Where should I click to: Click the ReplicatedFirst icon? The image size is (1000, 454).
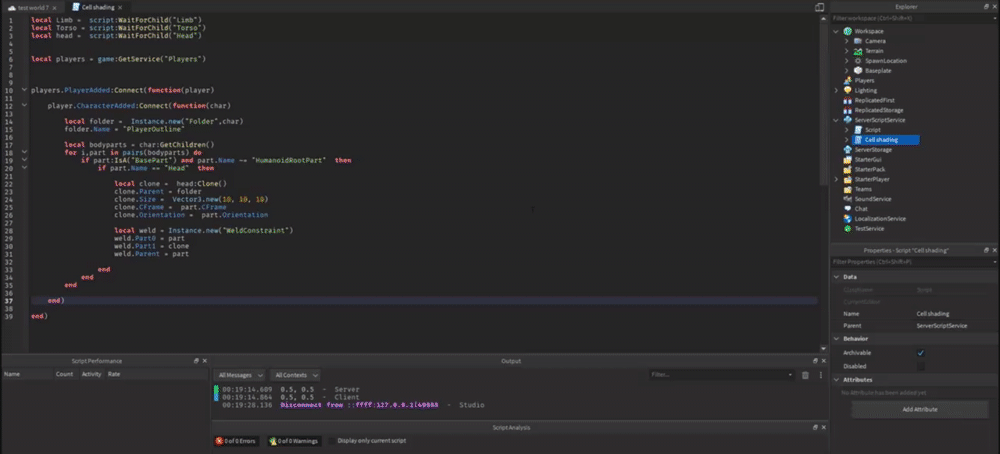tap(848, 100)
